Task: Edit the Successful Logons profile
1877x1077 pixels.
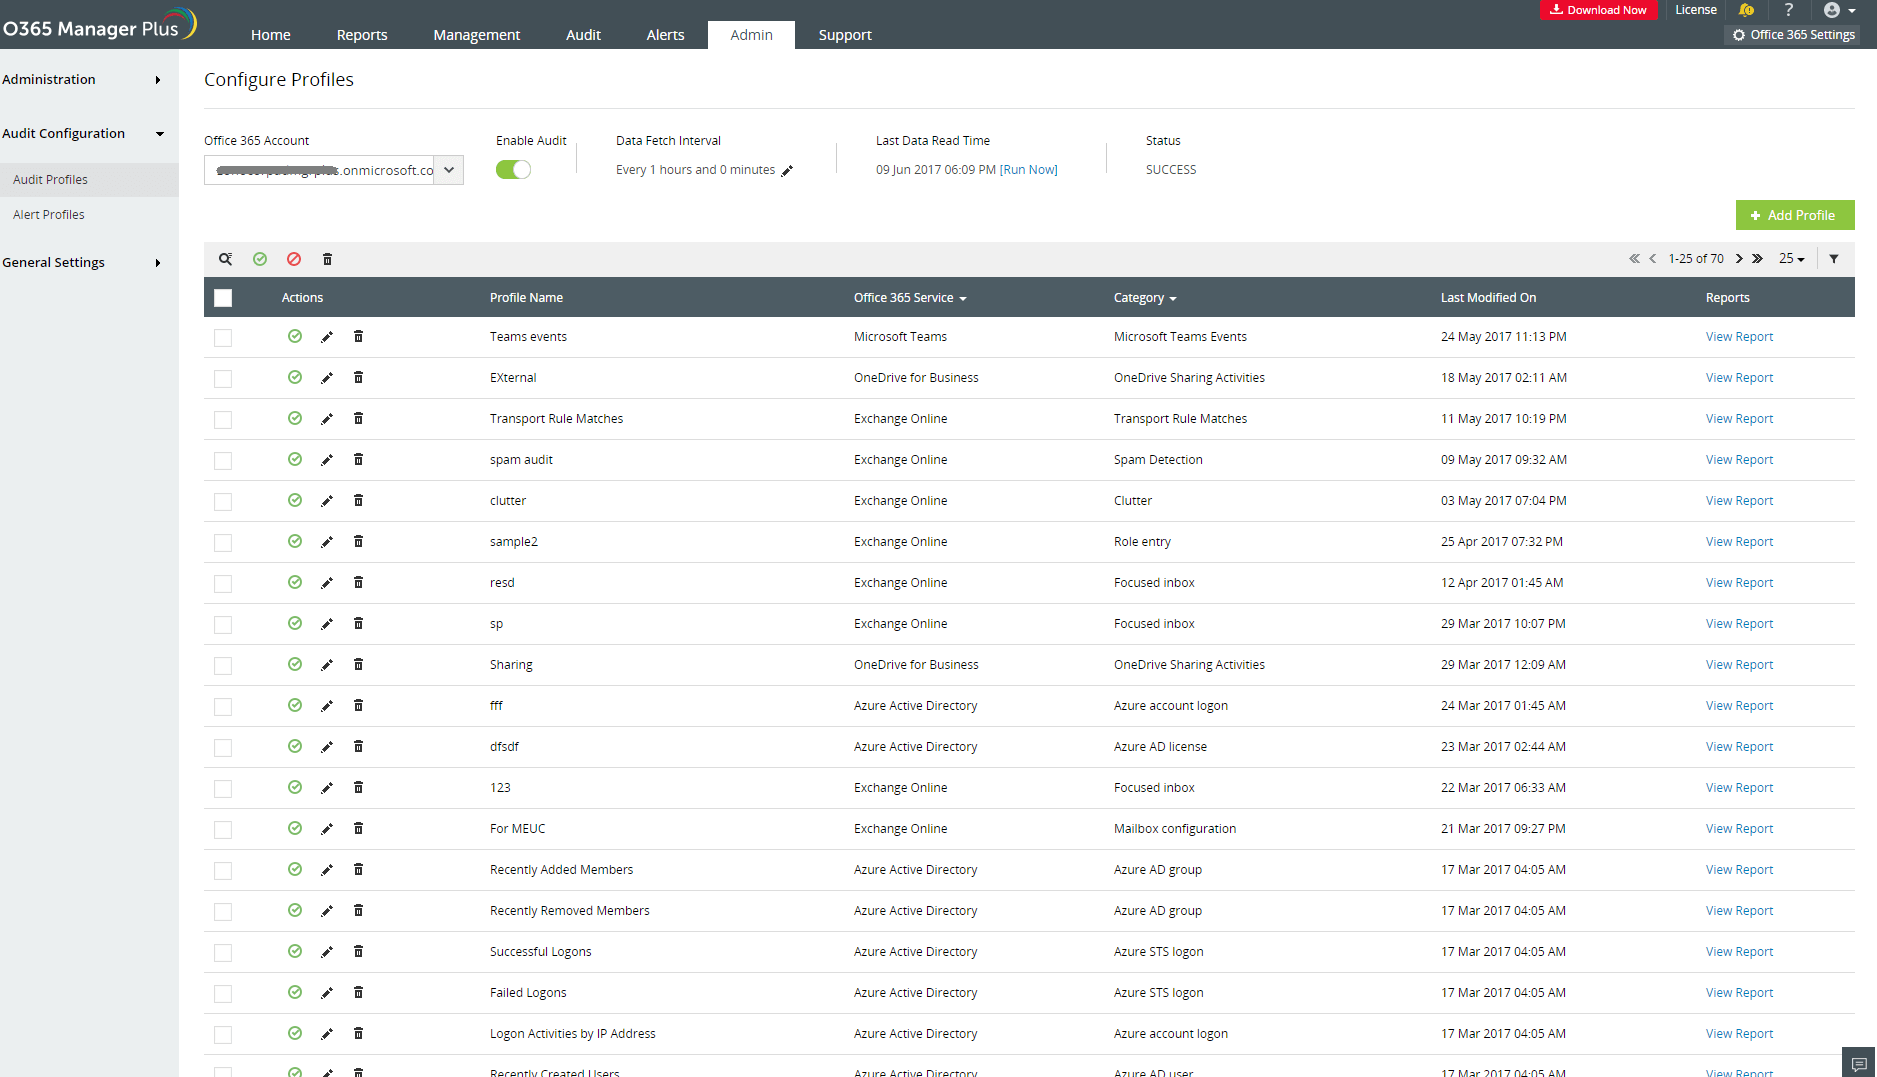Action: tap(327, 952)
